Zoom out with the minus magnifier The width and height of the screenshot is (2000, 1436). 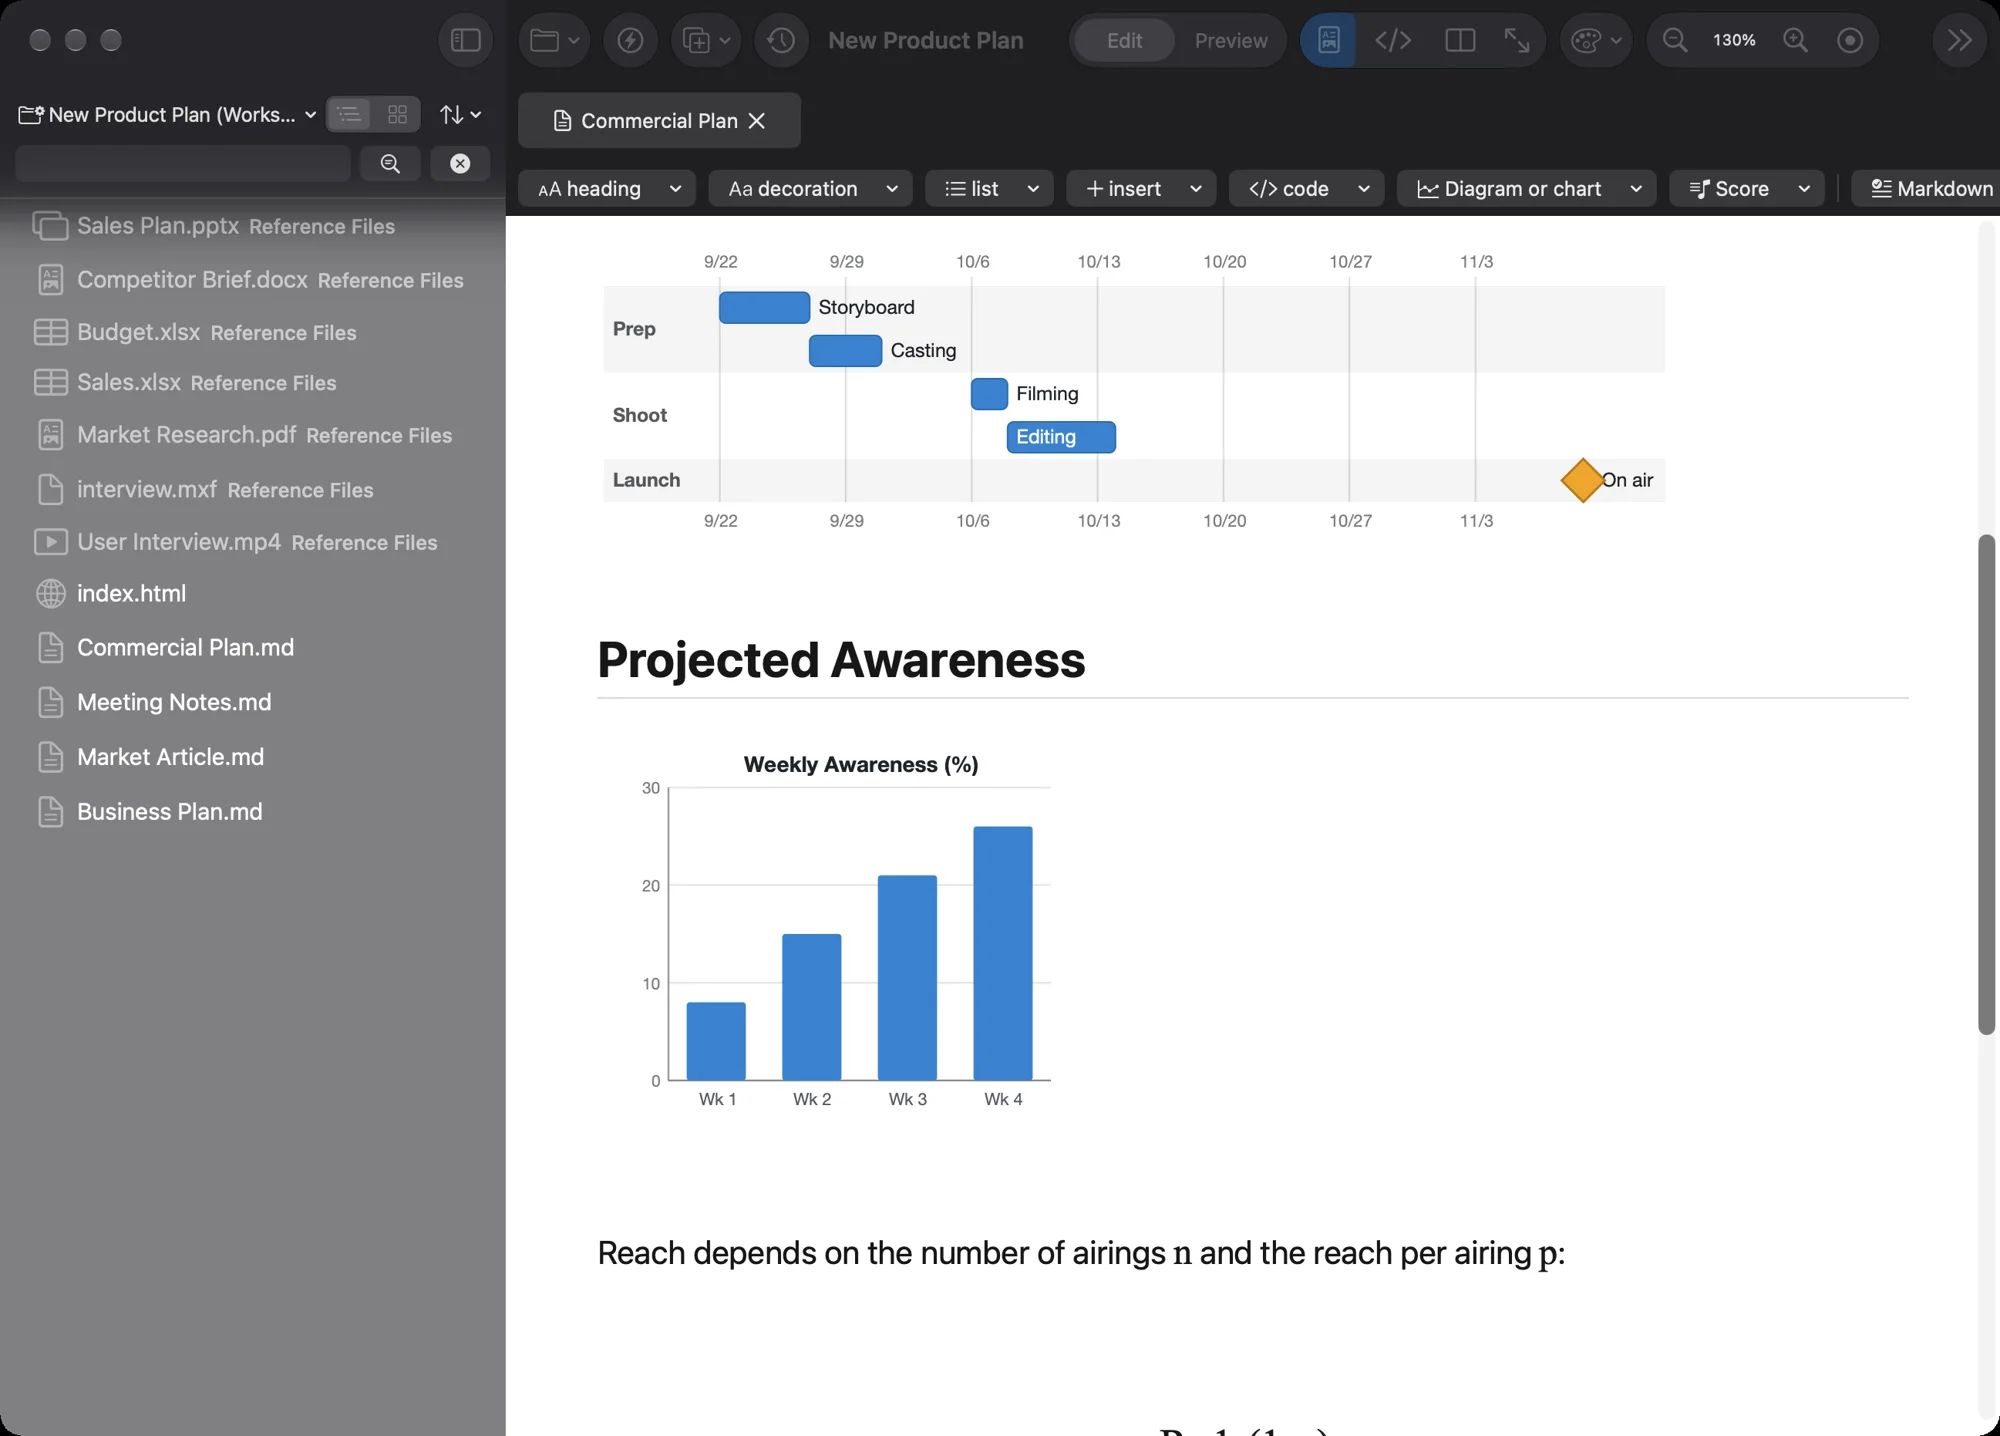coord(1675,40)
